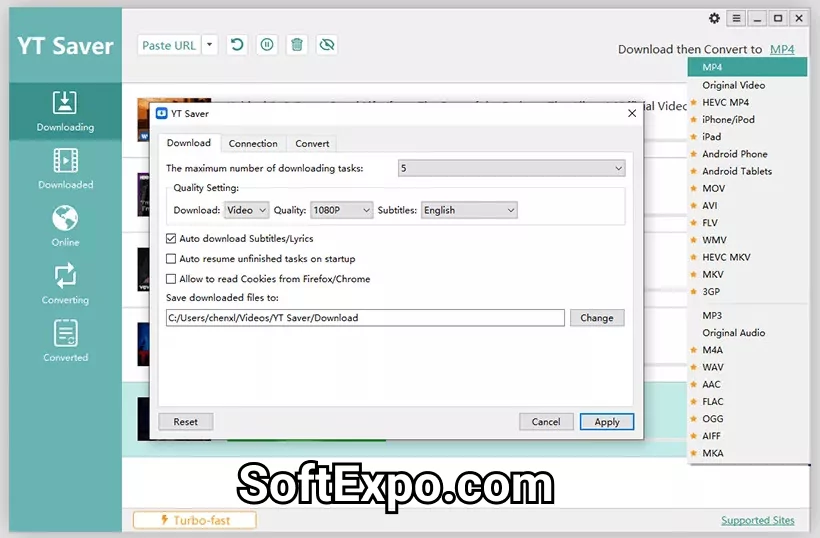The height and width of the screenshot is (538, 820).
Task: Click the MP4 output format link
Action: tap(782, 49)
